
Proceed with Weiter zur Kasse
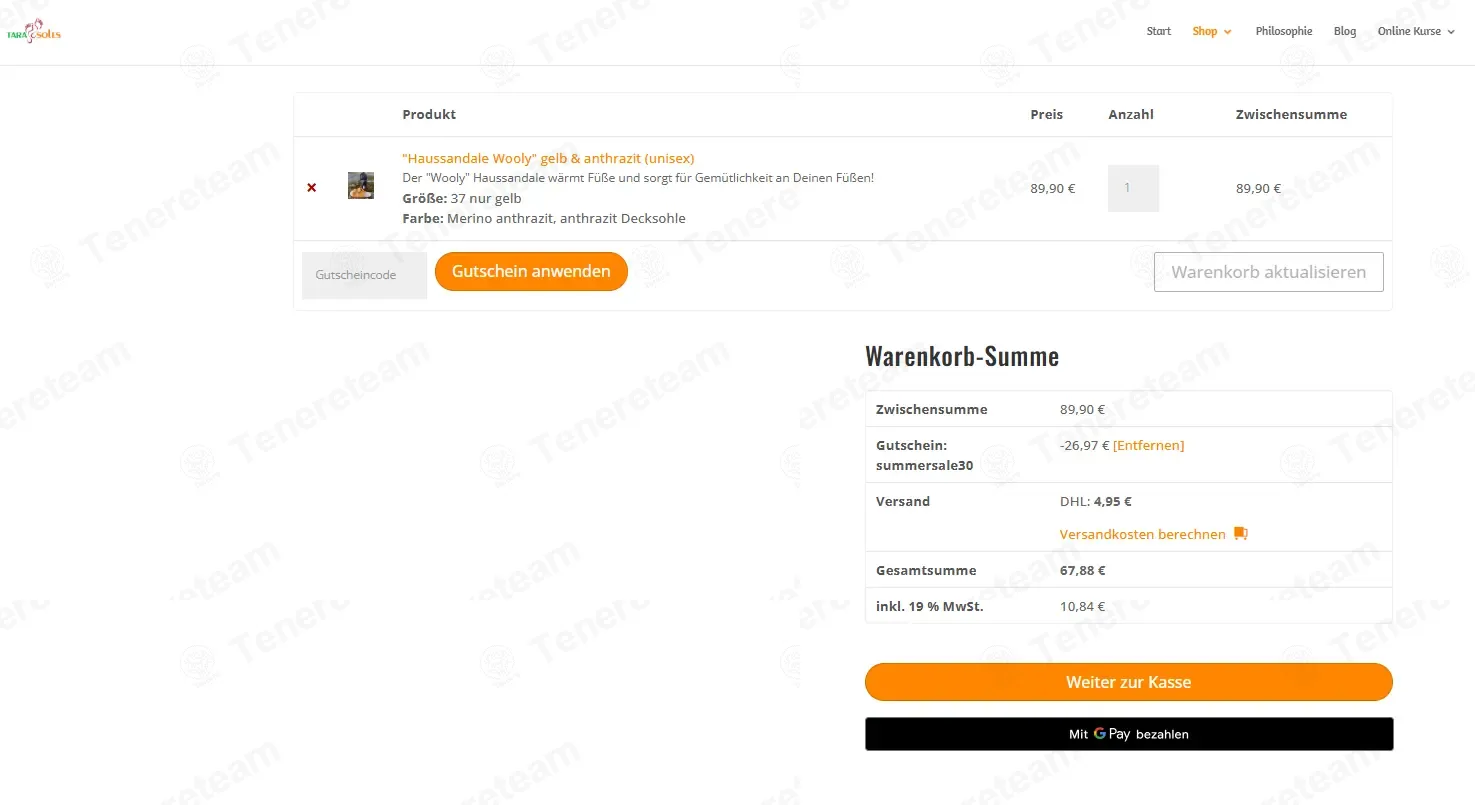click(1128, 682)
